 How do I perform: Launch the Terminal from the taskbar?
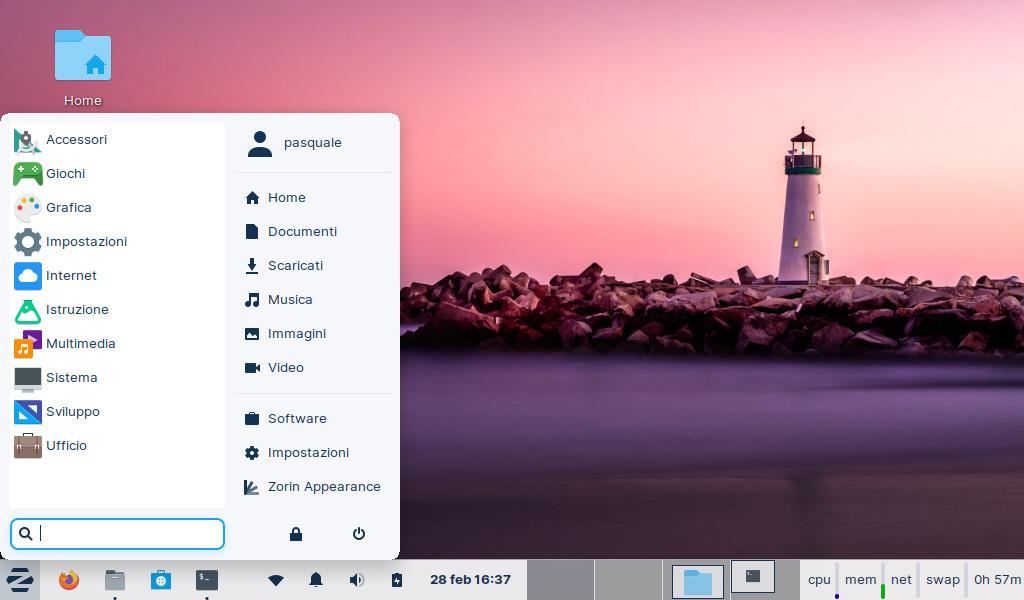(x=207, y=580)
